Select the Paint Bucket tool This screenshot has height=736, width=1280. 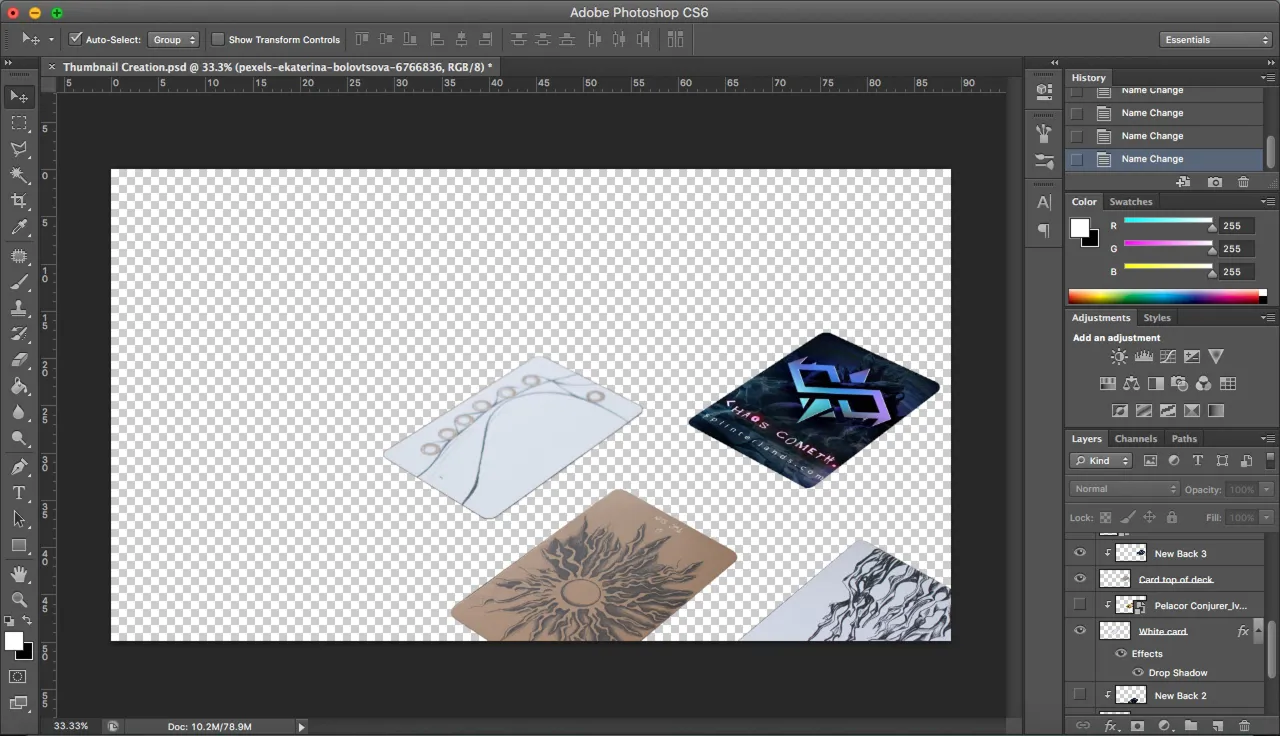(19, 386)
